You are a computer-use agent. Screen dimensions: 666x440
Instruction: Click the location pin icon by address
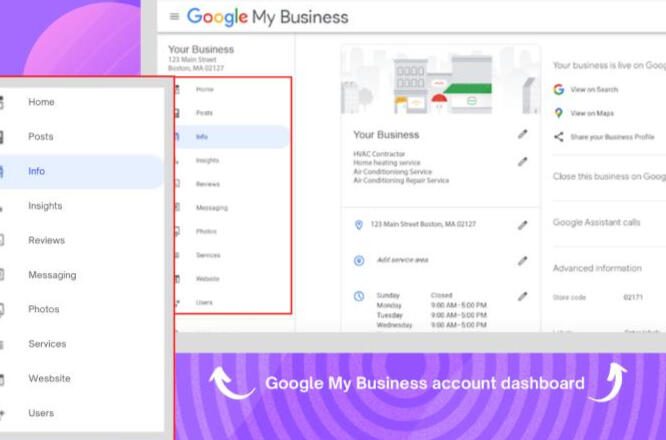[359, 225]
